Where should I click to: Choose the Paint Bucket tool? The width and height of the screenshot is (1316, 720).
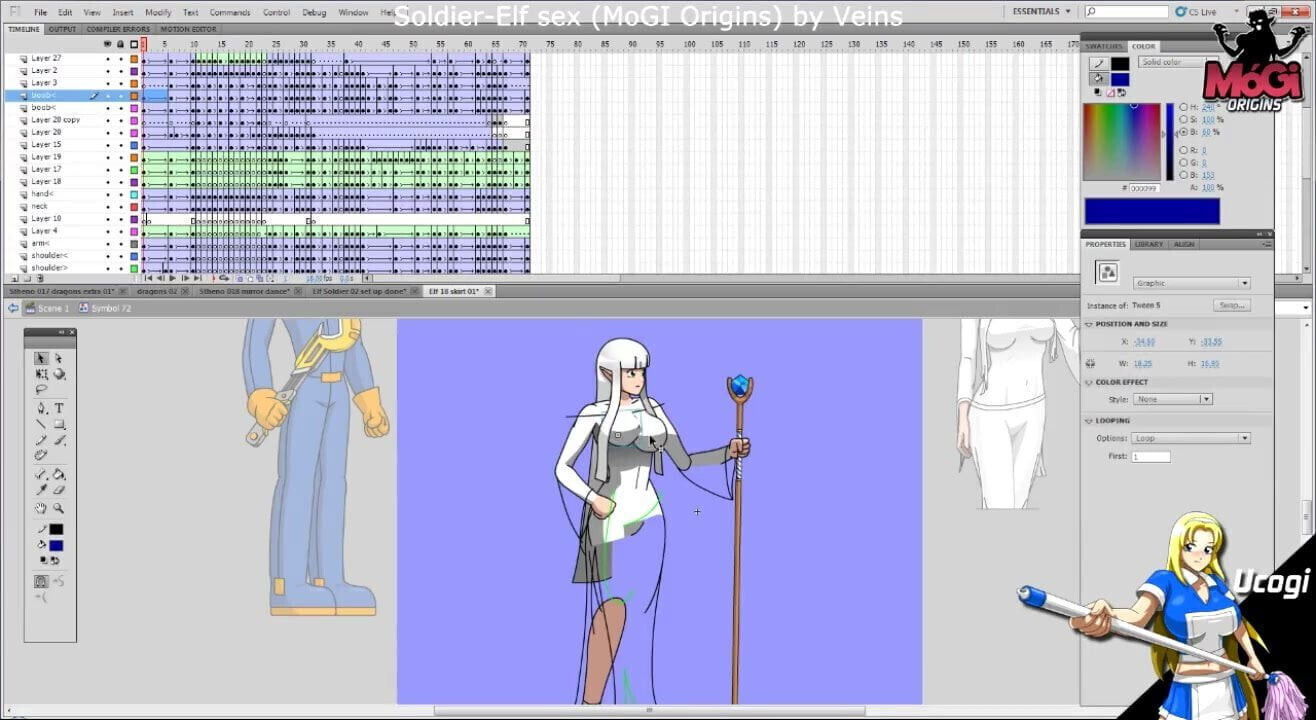pos(59,474)
